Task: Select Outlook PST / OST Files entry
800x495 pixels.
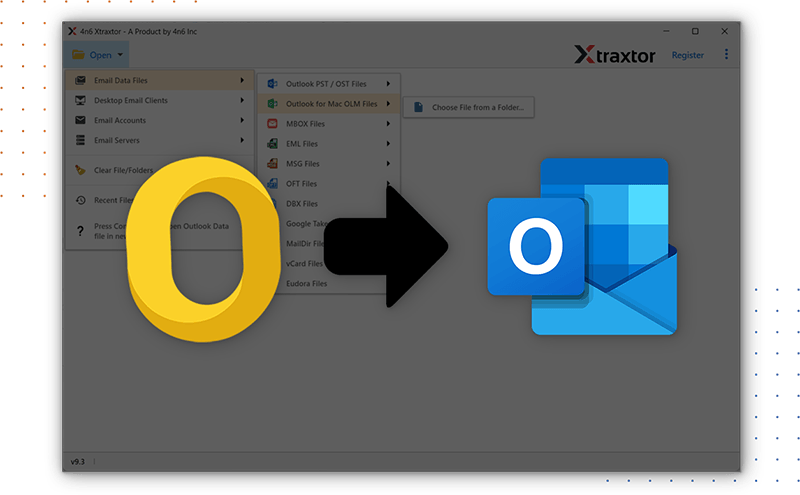Action: pos(328,84)
